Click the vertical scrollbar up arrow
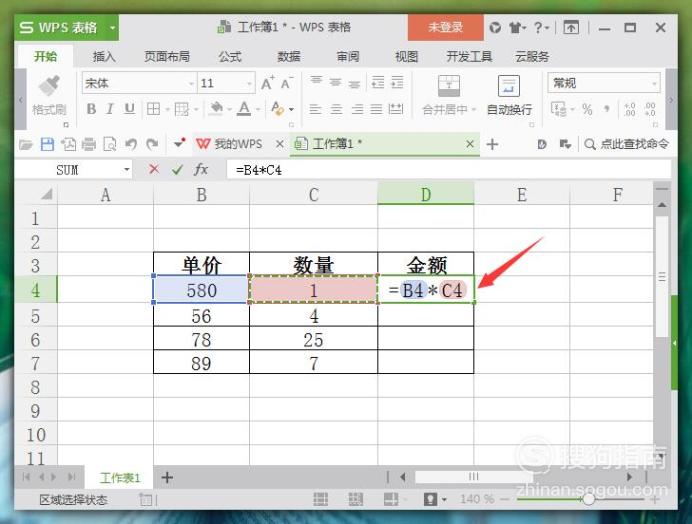 (662, 205)
